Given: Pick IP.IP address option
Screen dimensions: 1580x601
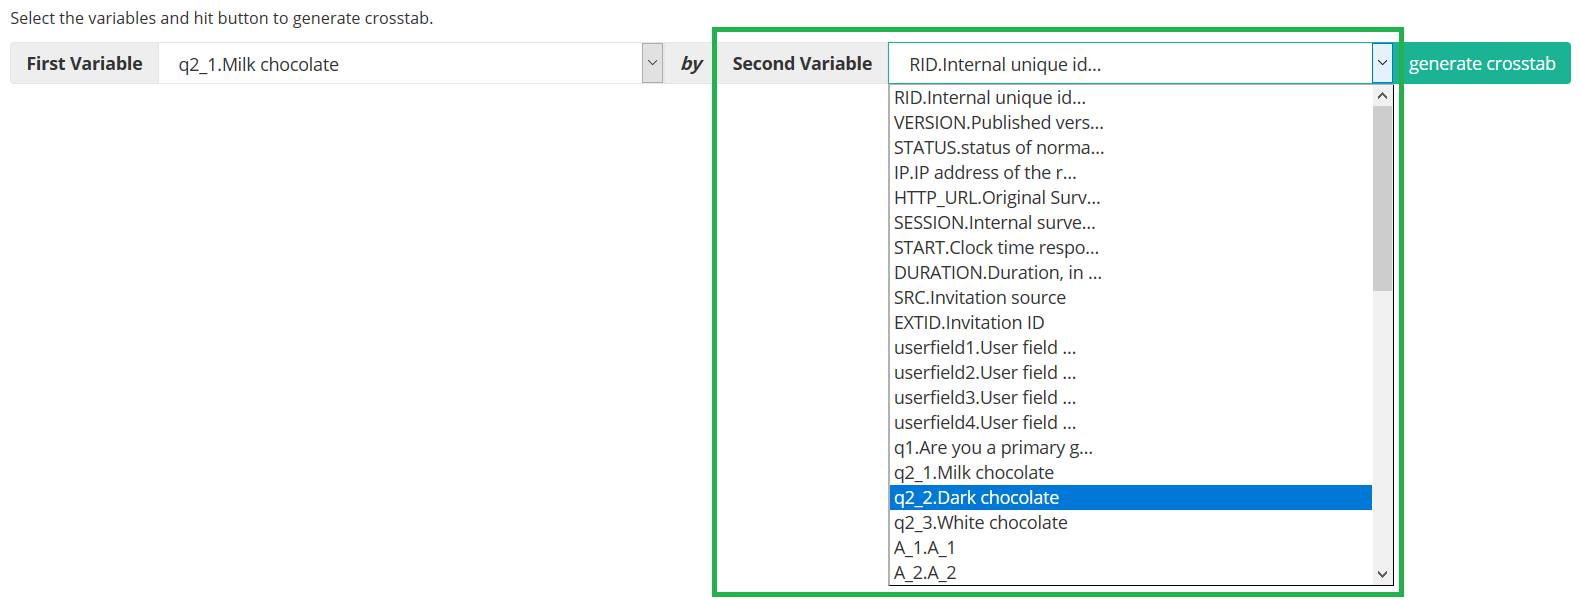Looking at the screenshot, I should (984, 172).
